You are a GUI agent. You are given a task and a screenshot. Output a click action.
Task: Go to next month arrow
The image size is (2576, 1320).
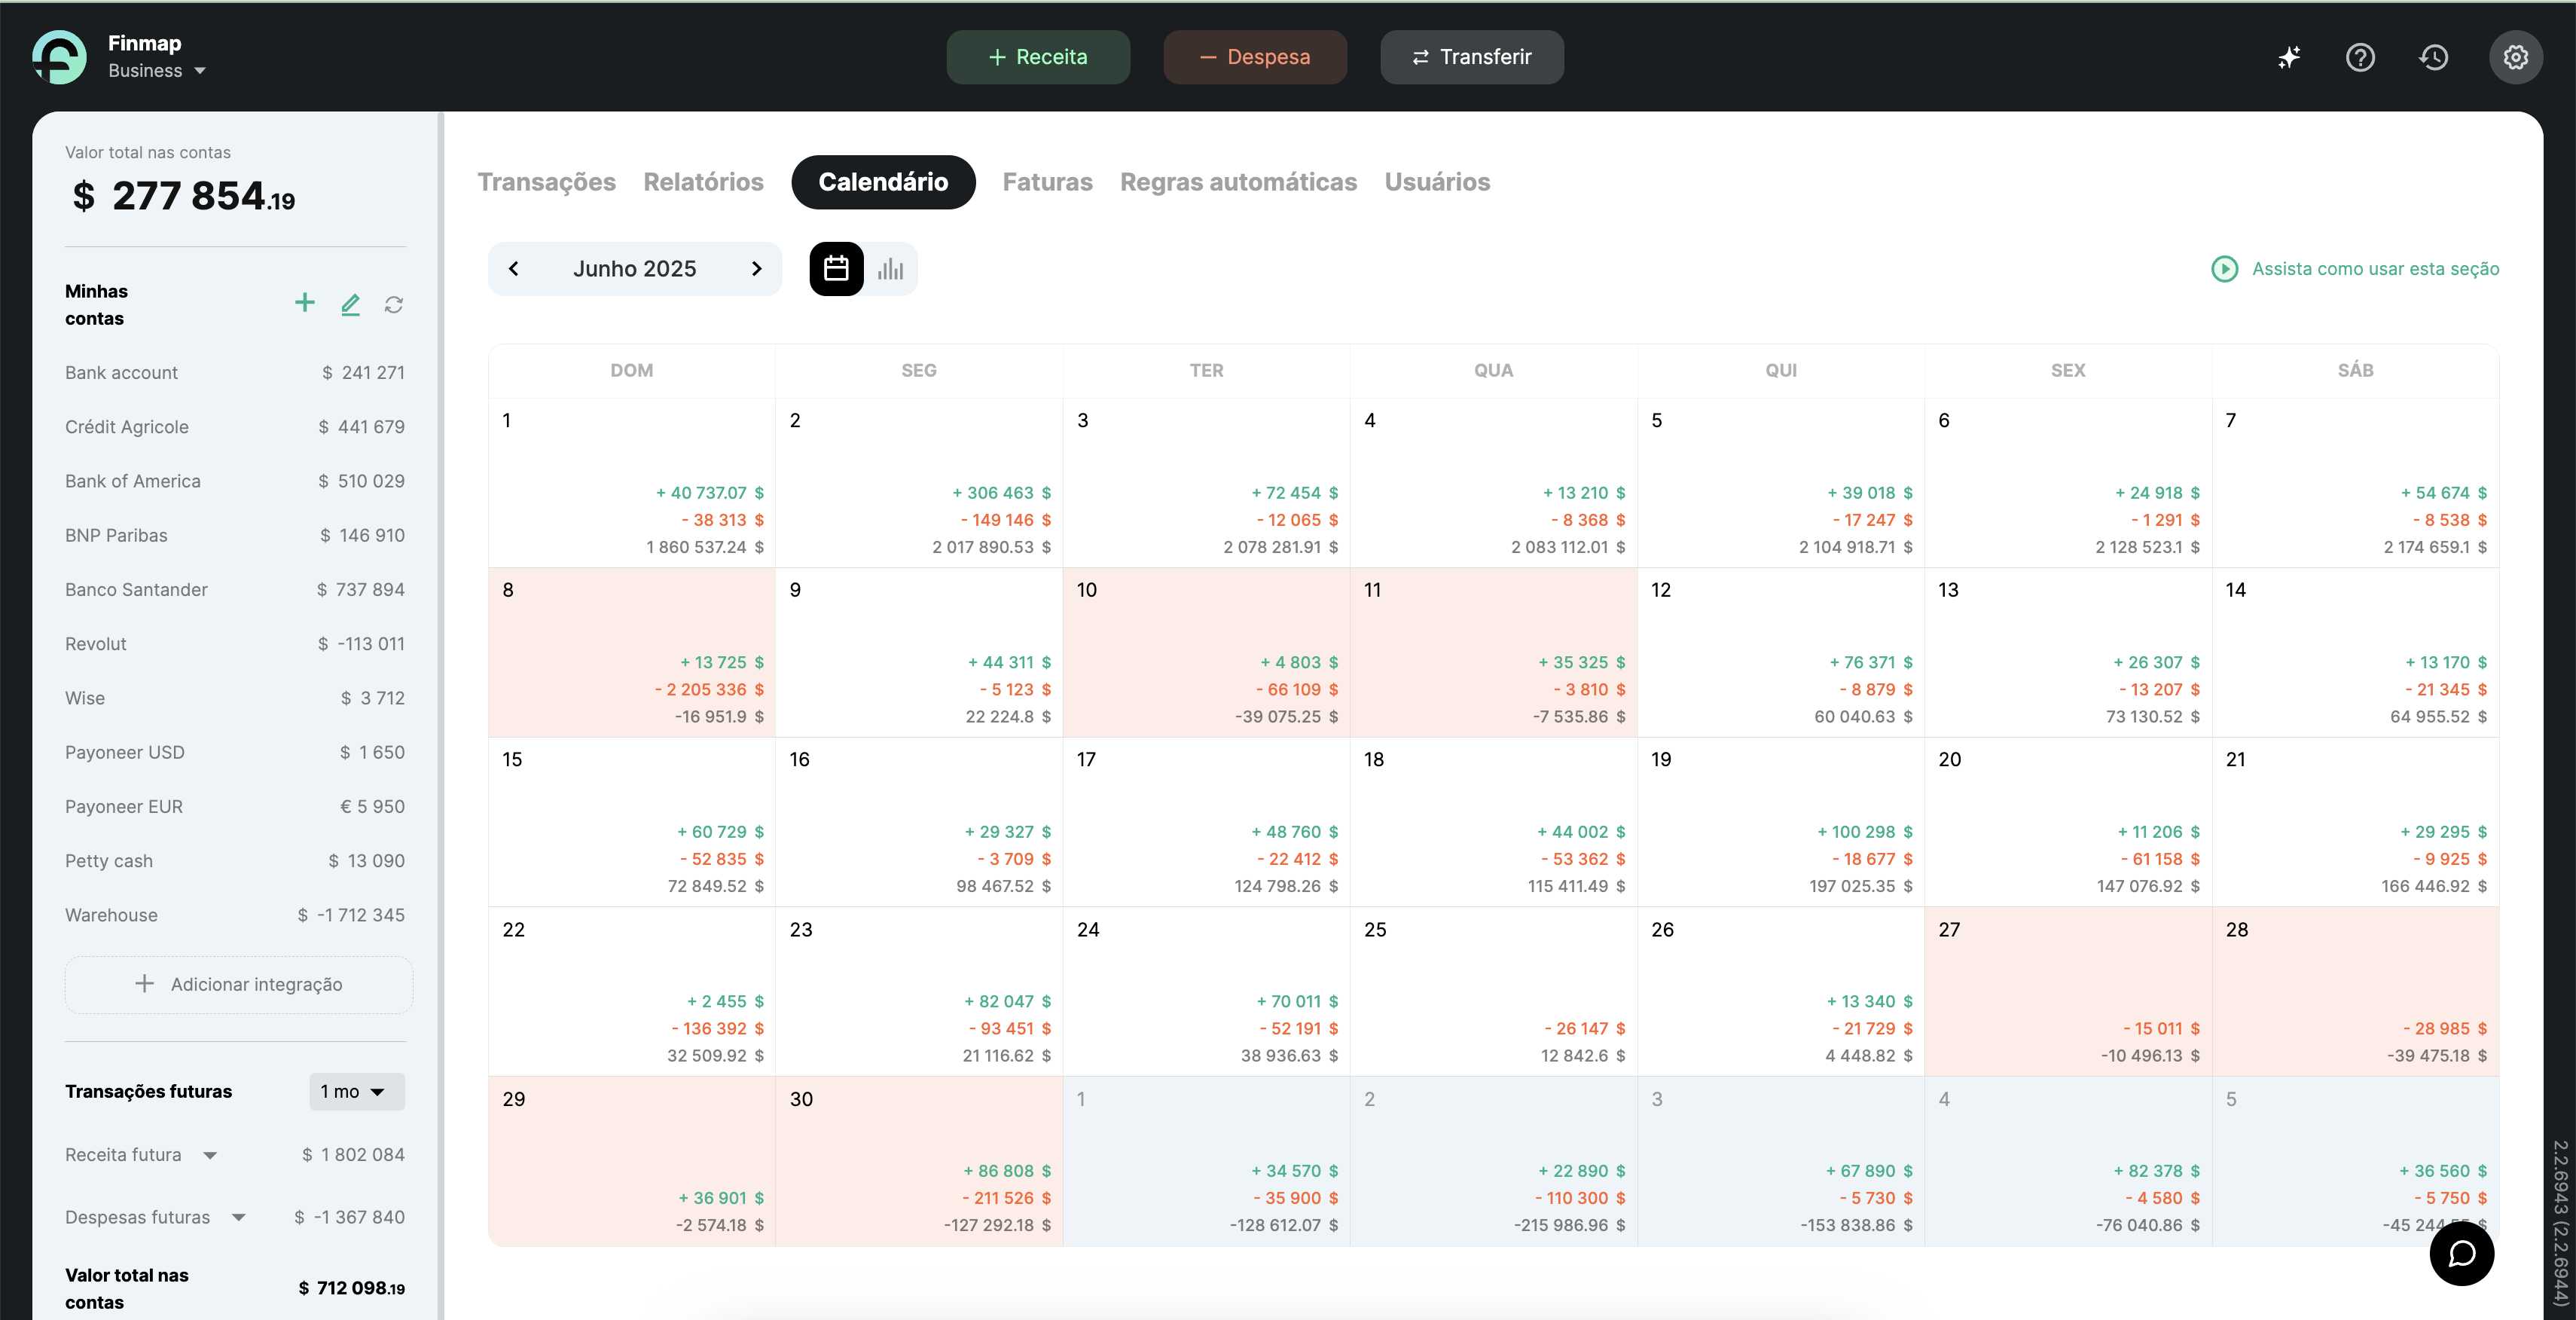[756, 269]
